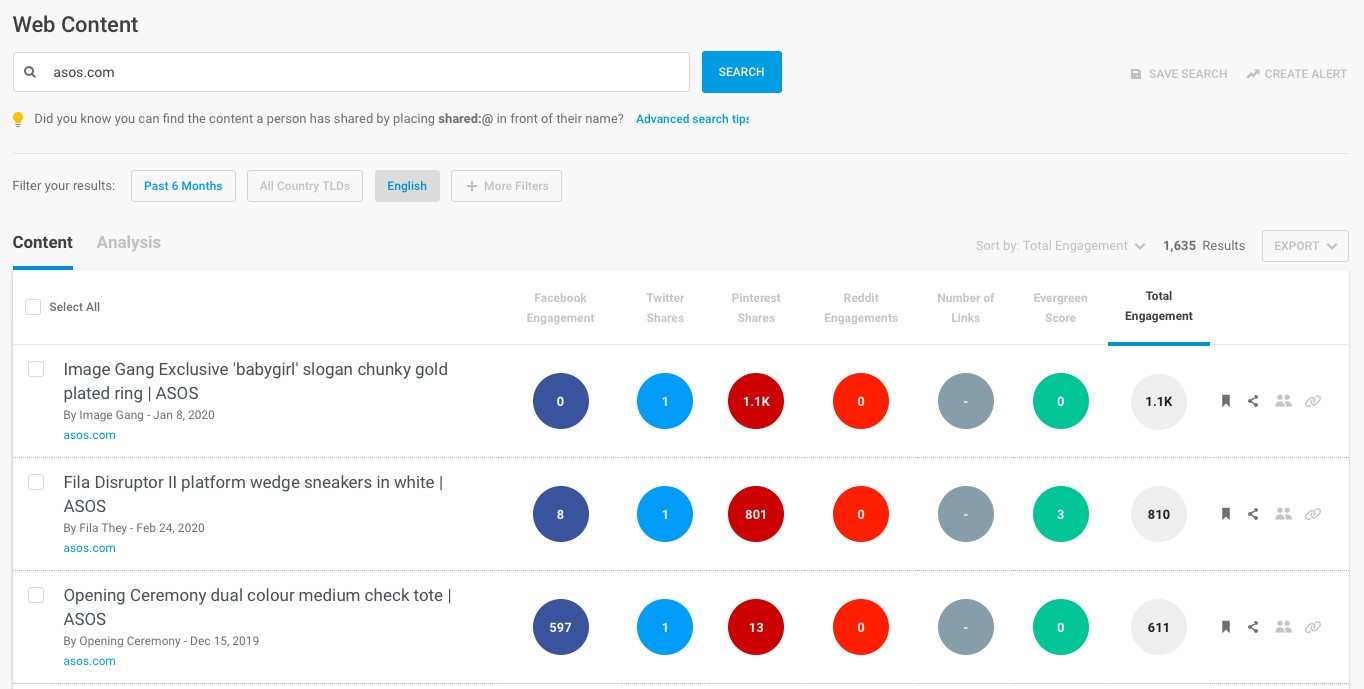The width and height of the screenshot is (1364, 689).
Task: Sort by Pinterest Shares column
Action: click(756, 308)
